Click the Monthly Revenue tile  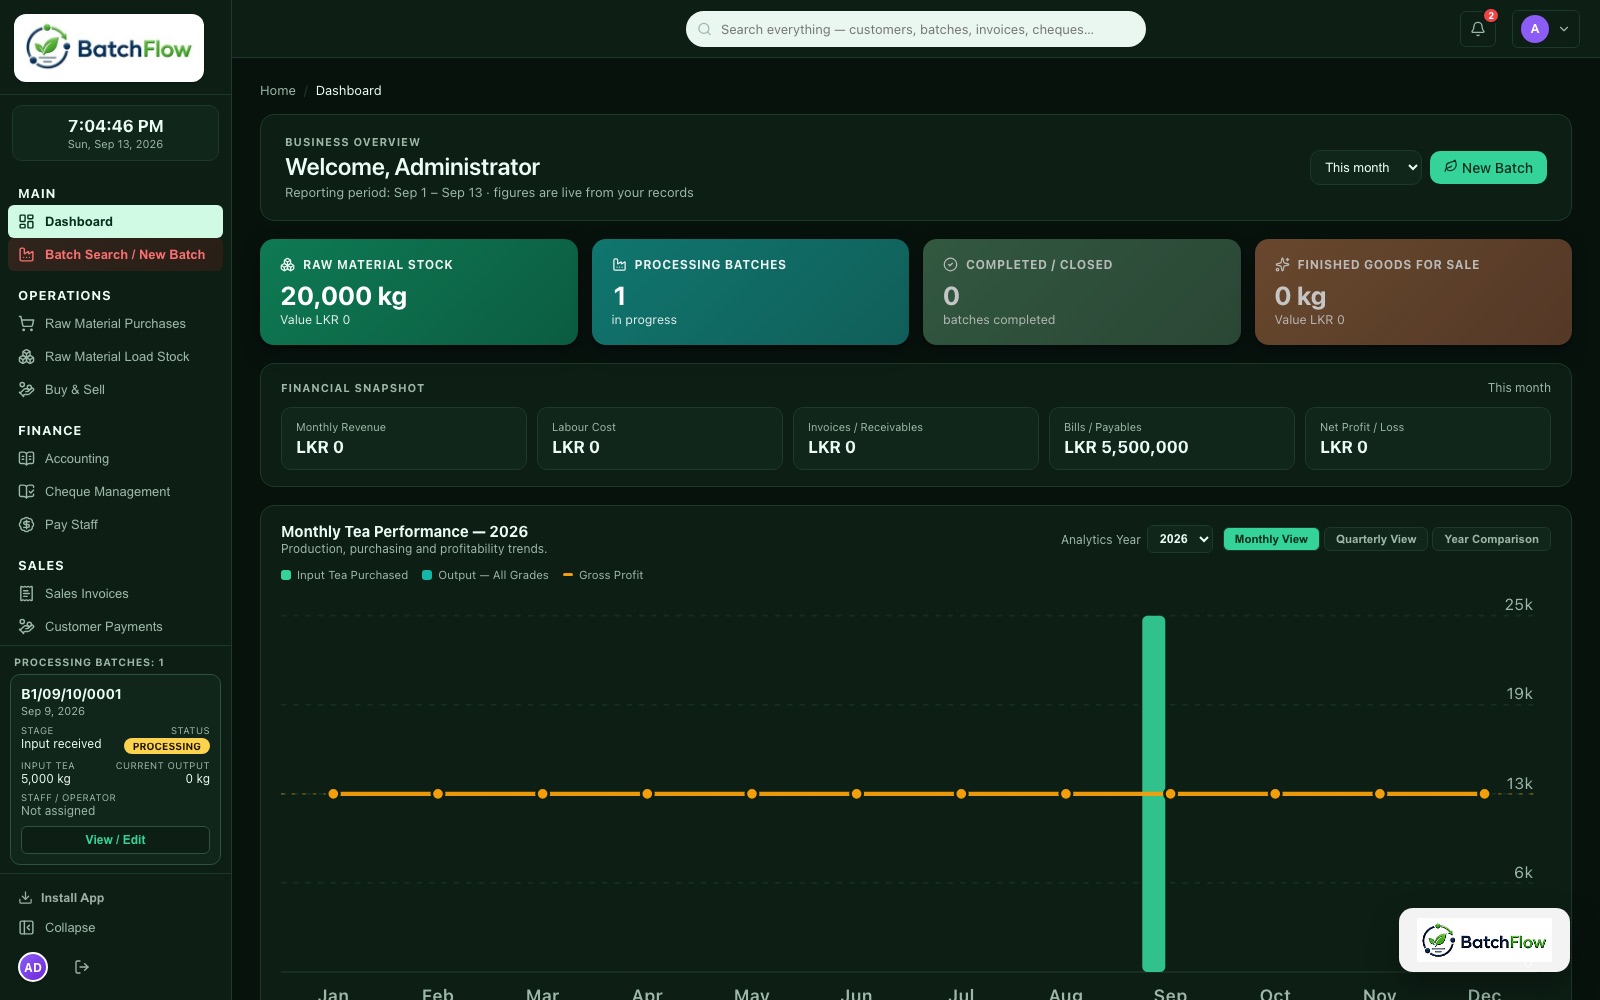point(404,438)
